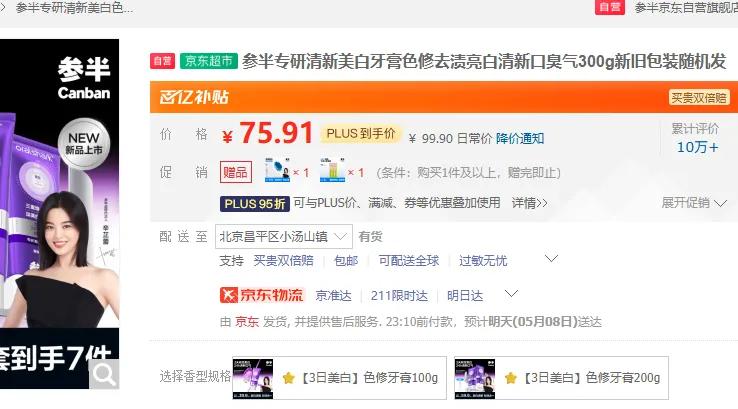Screen dimensions: 738x409
Task: Expand the logistics options chevron after 明日达
Action: click(x=511, y=294)
